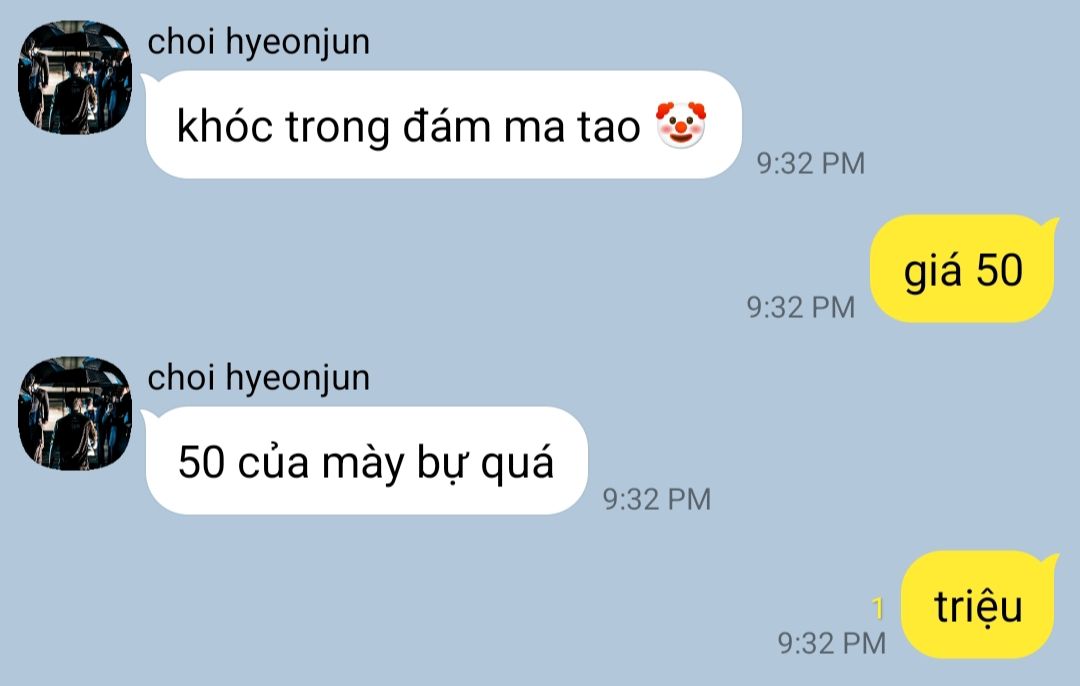Tap the timestamp next to the clown message
The height and width of the screenshot is (686, 1080).
811,163
